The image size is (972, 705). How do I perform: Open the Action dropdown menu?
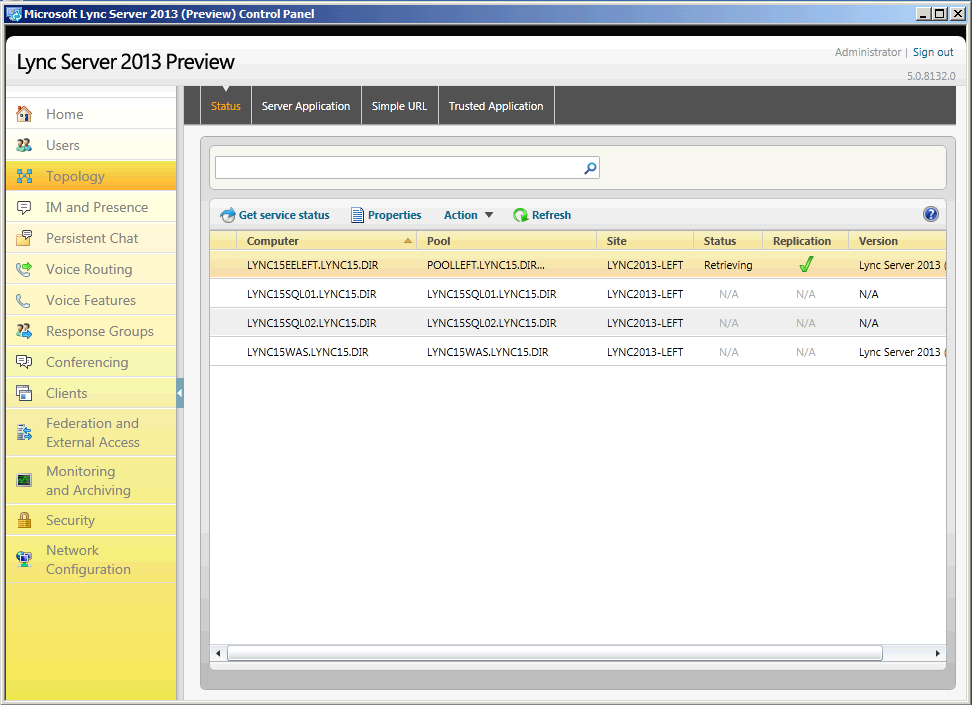click(x=468, y=214)
